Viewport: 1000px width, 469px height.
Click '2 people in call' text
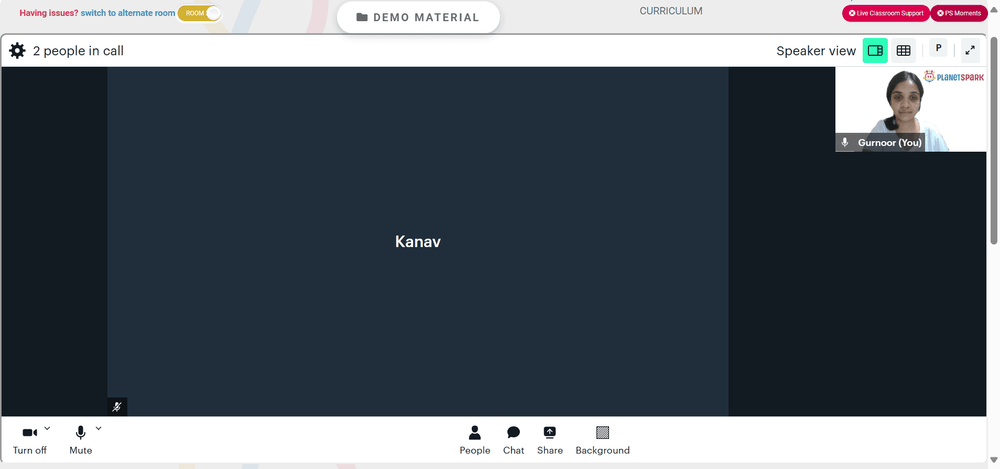[x=78, y=51]
